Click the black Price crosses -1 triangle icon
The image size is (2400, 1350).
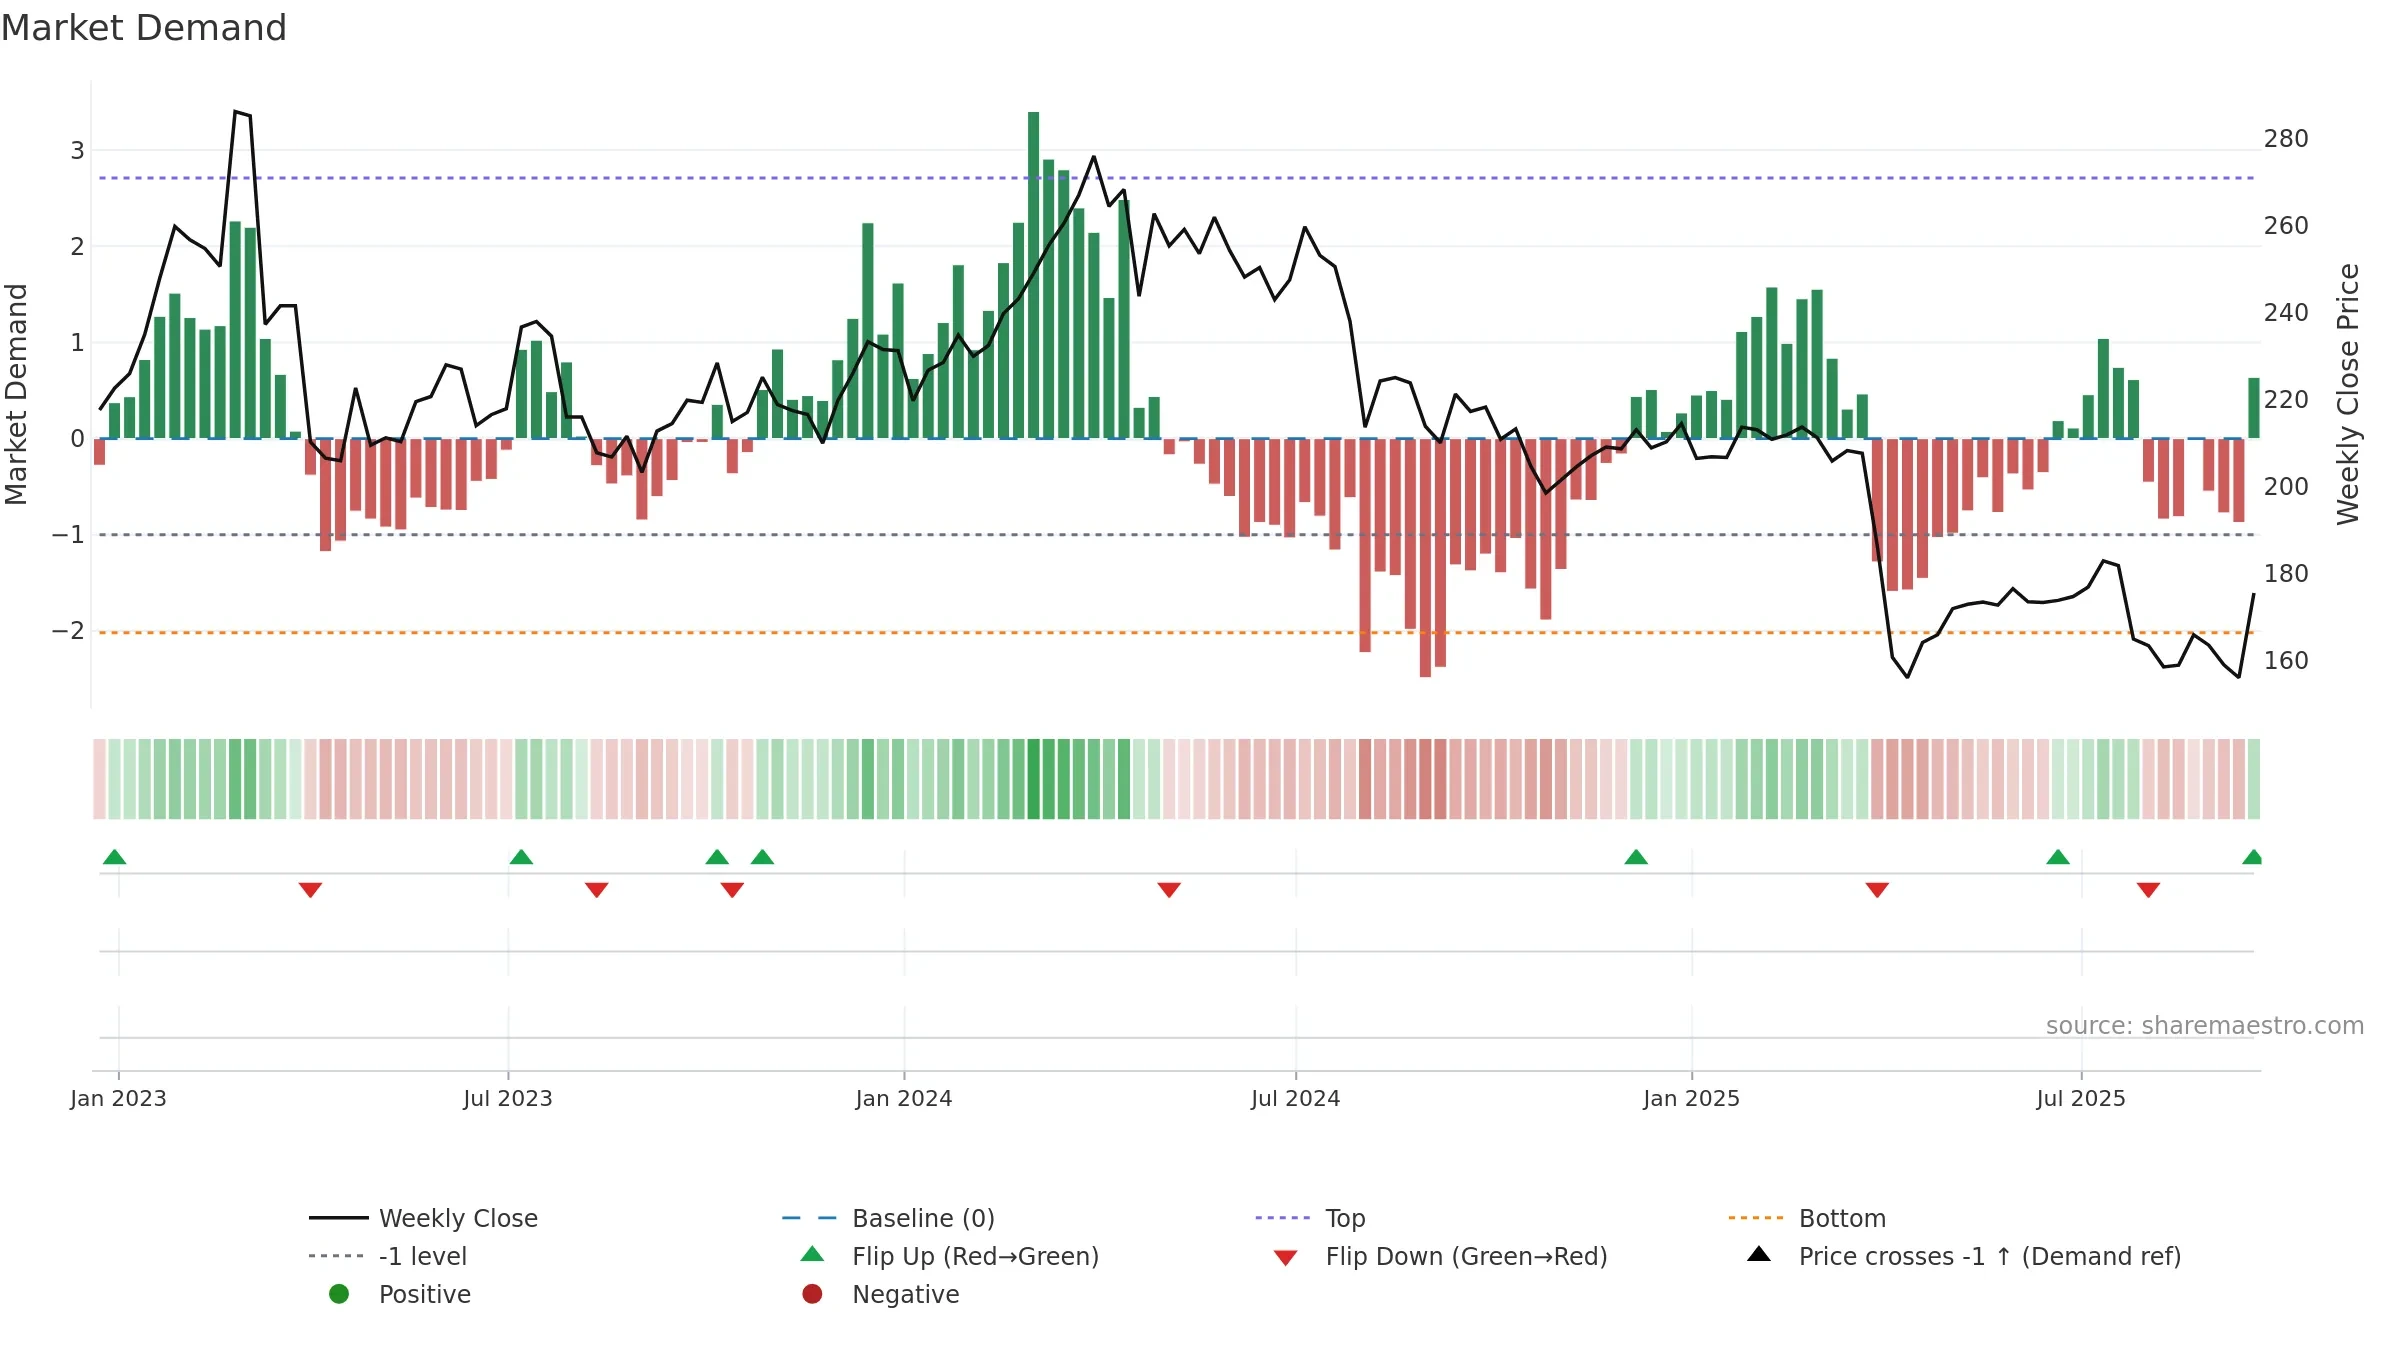(x=1759, y=1254)
